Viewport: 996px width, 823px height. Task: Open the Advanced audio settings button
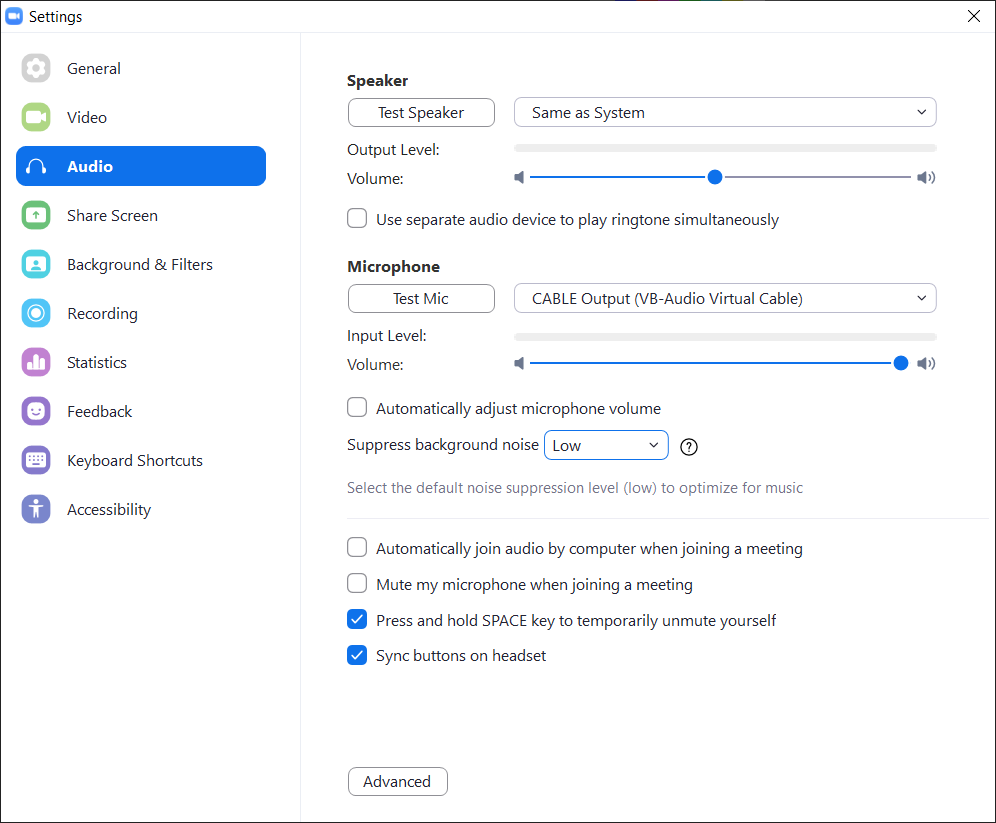(398, 781)
